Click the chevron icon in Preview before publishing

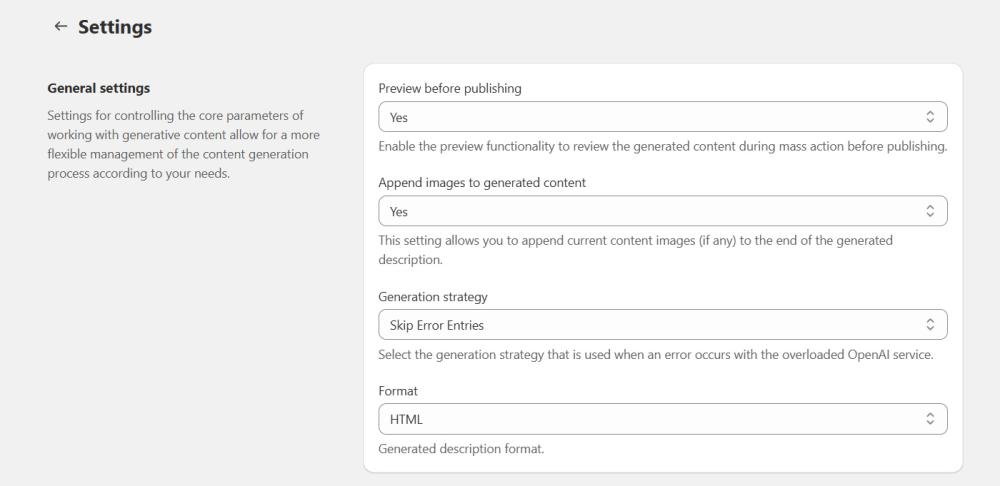point(930,118)
